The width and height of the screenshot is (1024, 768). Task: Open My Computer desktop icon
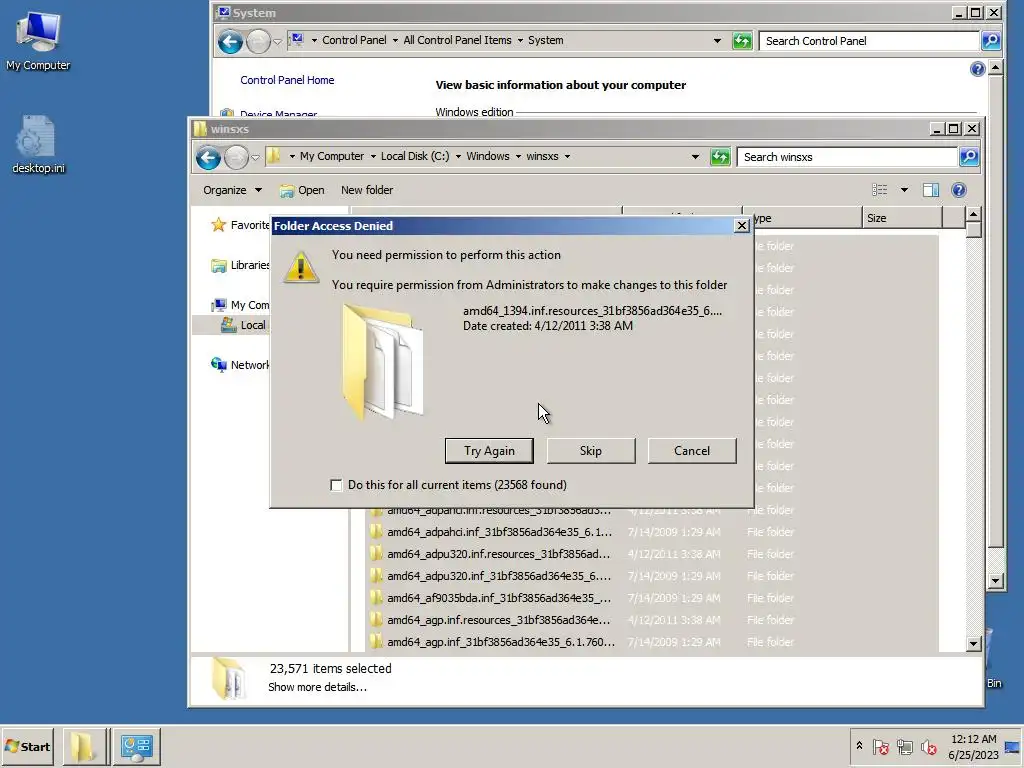(38, 40)
